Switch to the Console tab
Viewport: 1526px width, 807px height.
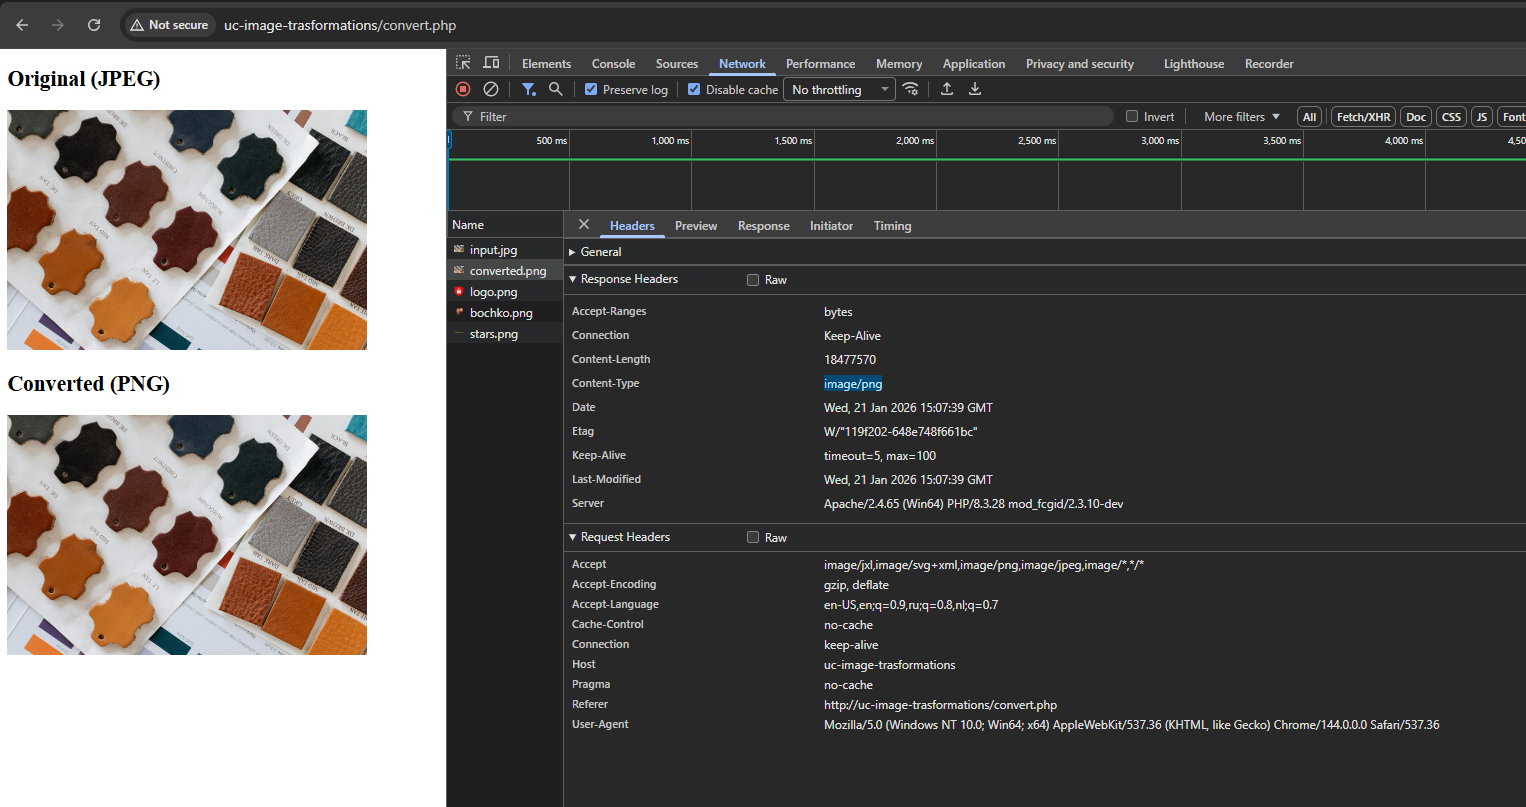click(613, 64)
